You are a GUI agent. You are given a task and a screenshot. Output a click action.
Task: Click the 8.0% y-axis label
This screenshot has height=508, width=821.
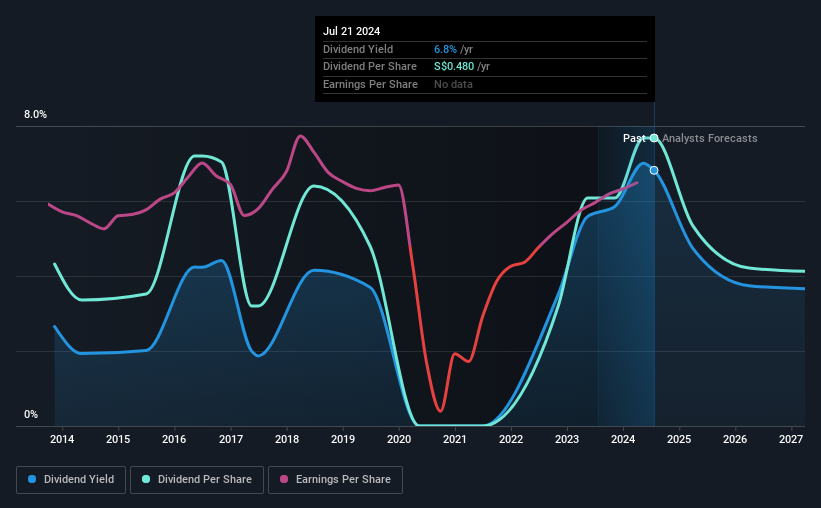35,115
